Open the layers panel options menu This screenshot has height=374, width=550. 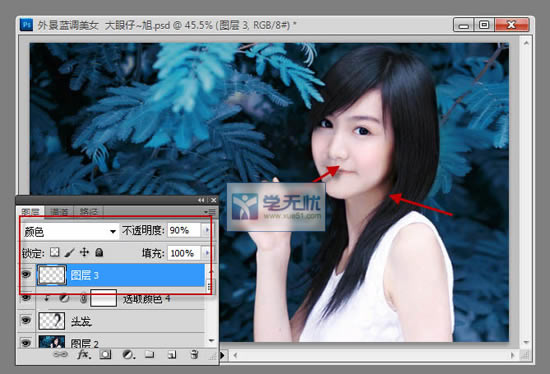211,212
